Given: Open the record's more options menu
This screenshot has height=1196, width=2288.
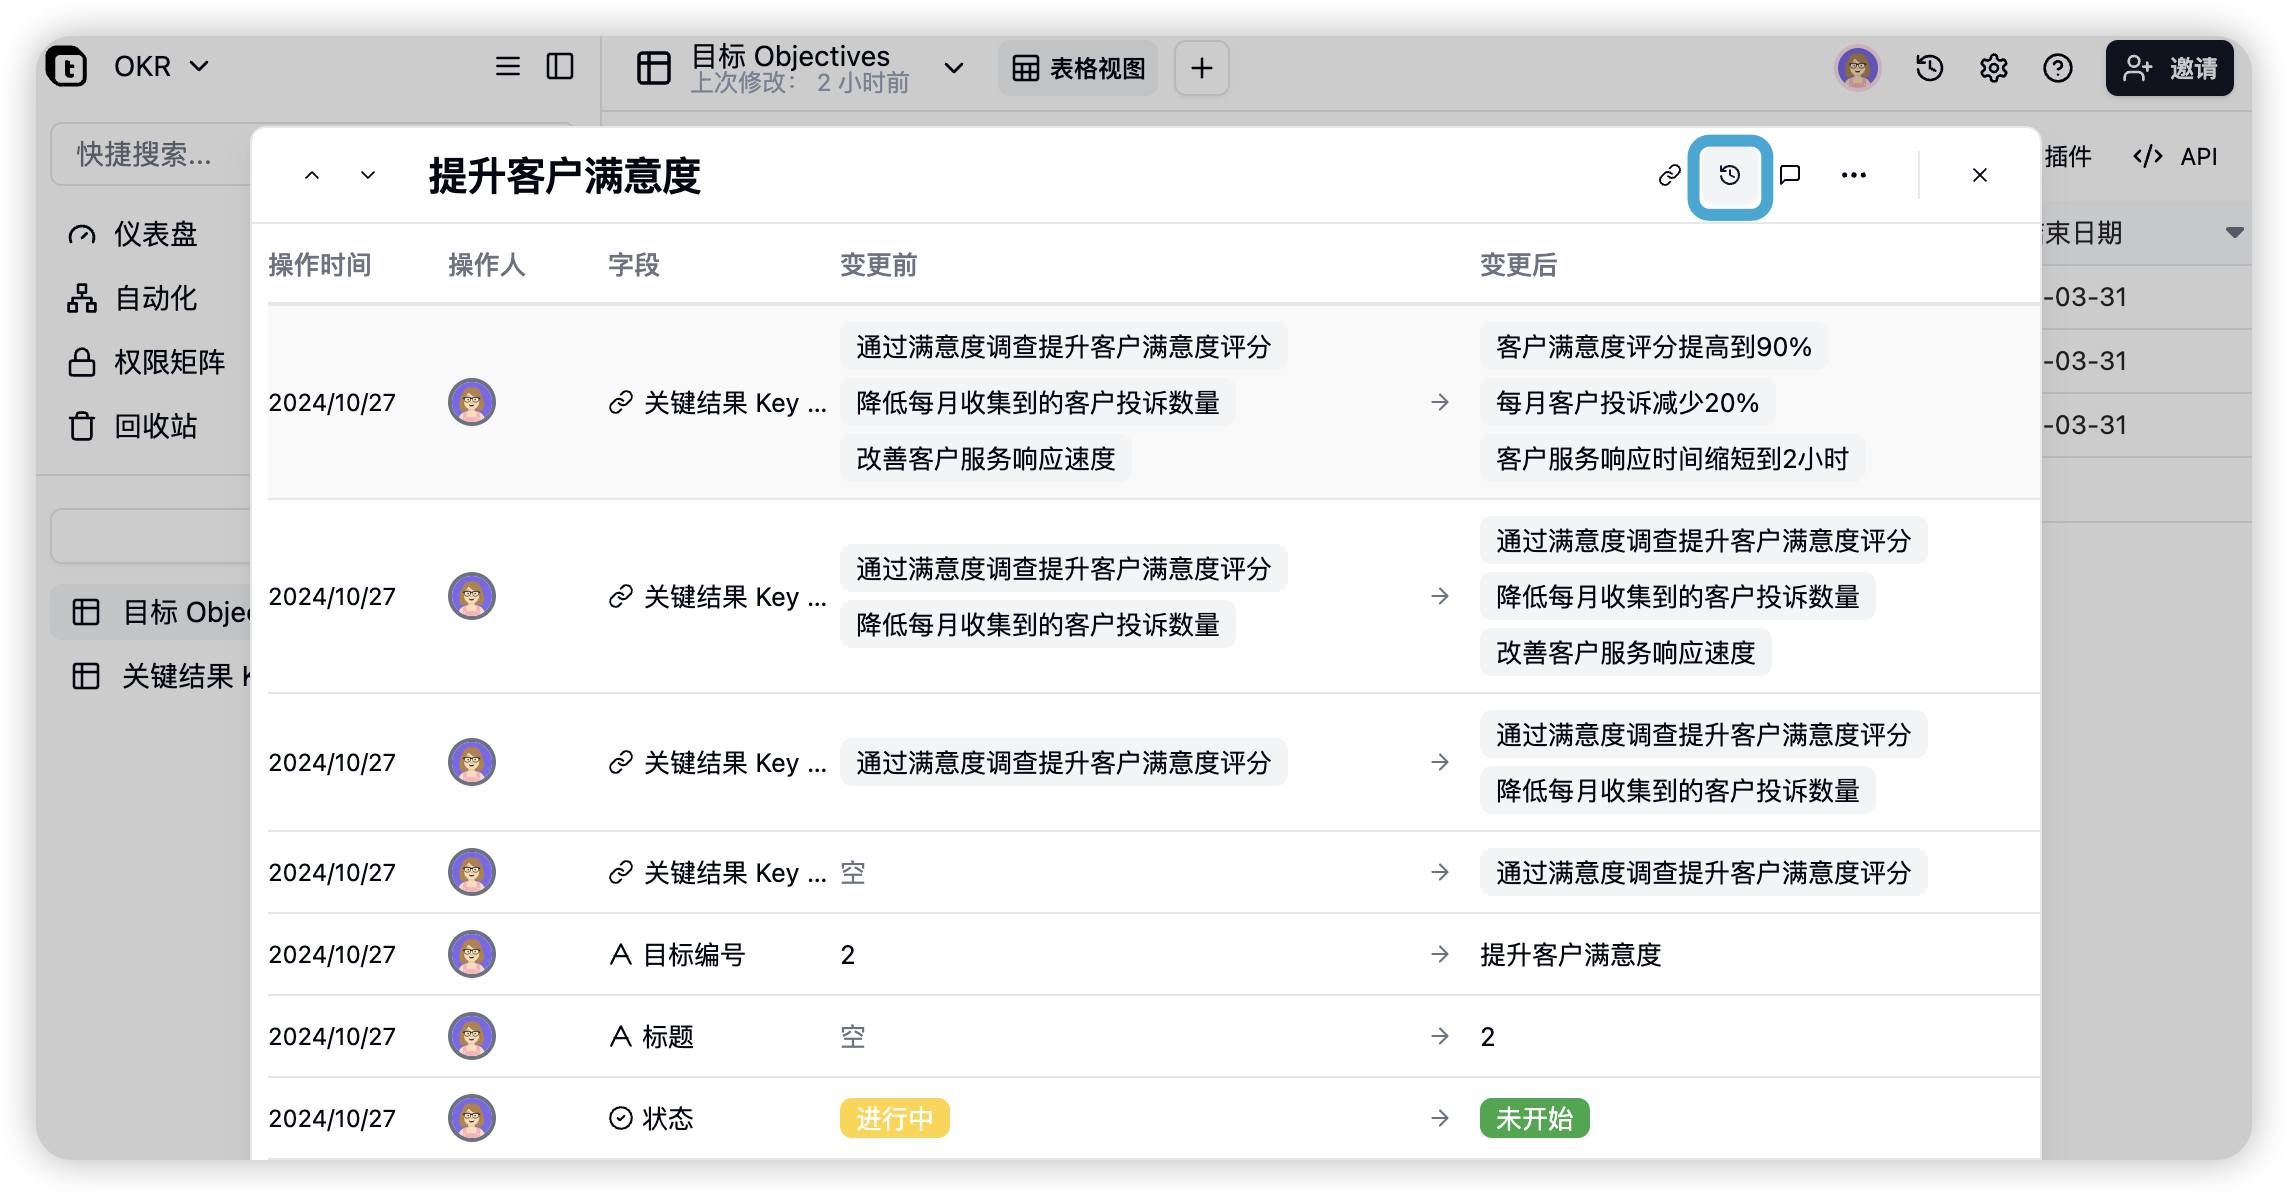Looking at the screenshot, I should 1853,176.
